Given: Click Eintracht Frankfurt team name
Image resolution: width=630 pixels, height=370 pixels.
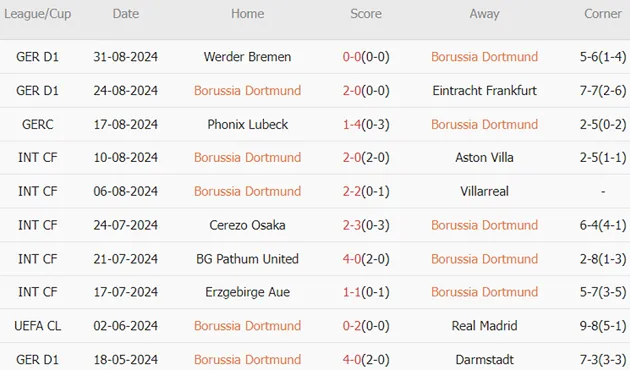Looking at the screenshot, I should 484,90.
